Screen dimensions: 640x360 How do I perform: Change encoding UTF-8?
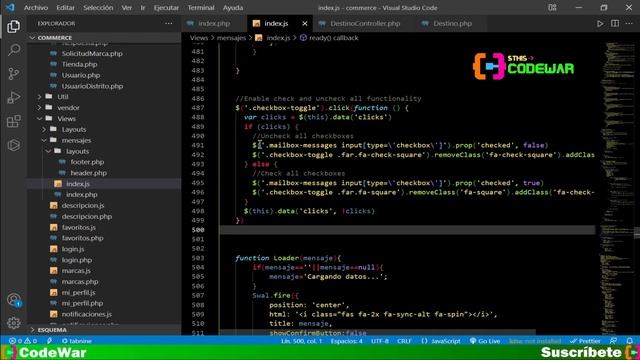coord(380,341)
